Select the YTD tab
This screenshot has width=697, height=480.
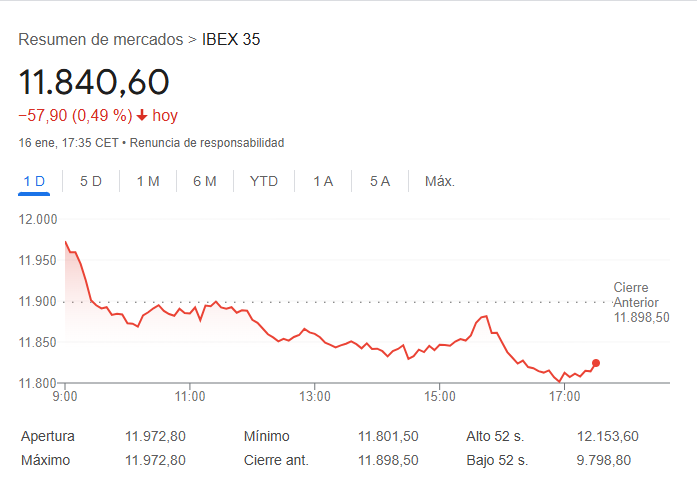point(264,181)
